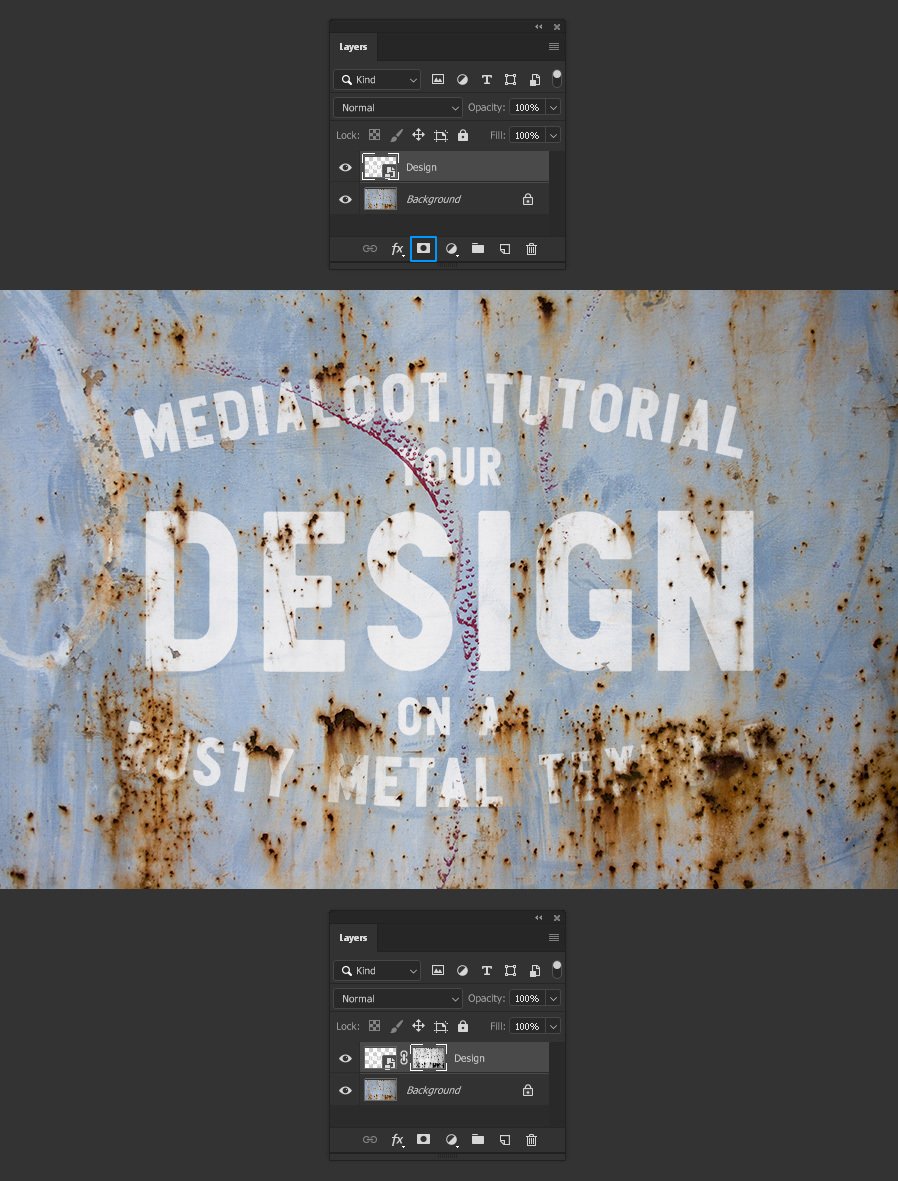This screenshot has width=898, height=1181.
Task: Lock position in the bottom Layers panel
Action: click(x=418, y=1027)
